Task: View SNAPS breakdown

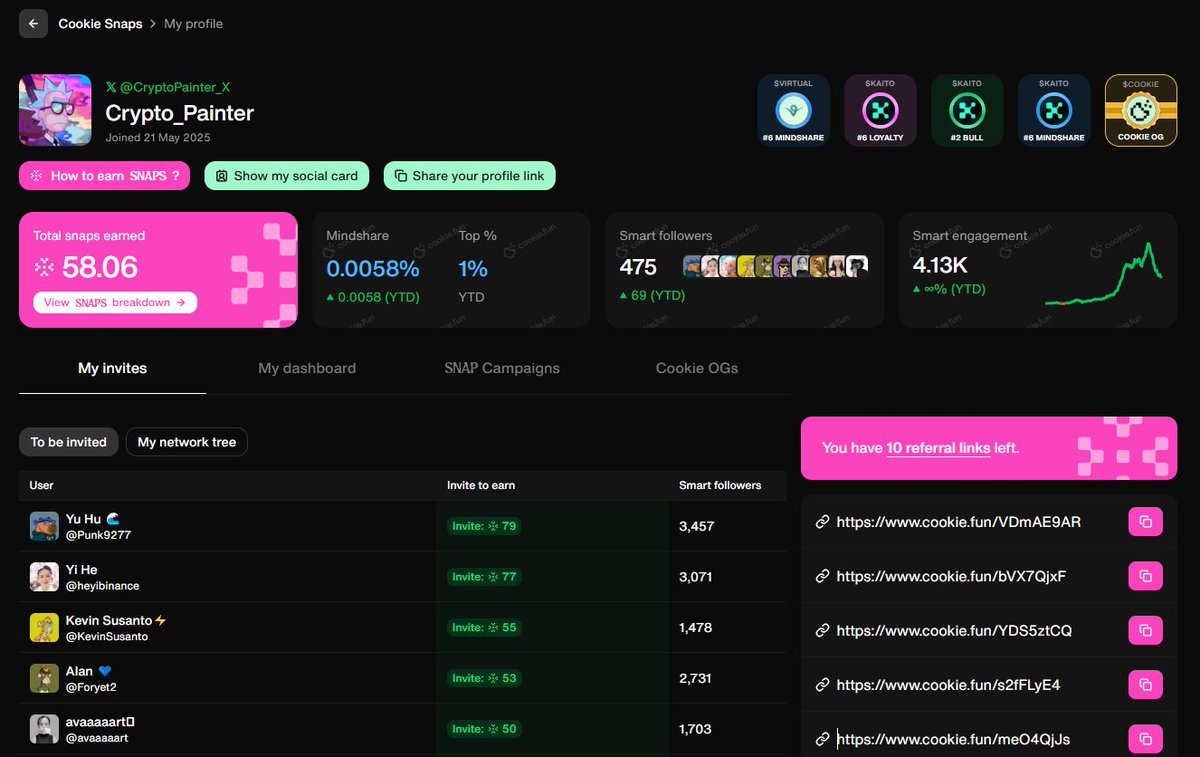Action: pyautogui.click(x=115, y=303)
